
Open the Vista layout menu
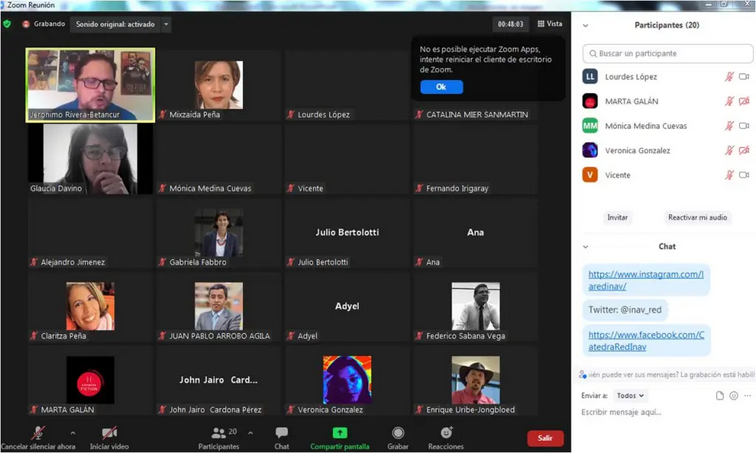pos(550,24)
